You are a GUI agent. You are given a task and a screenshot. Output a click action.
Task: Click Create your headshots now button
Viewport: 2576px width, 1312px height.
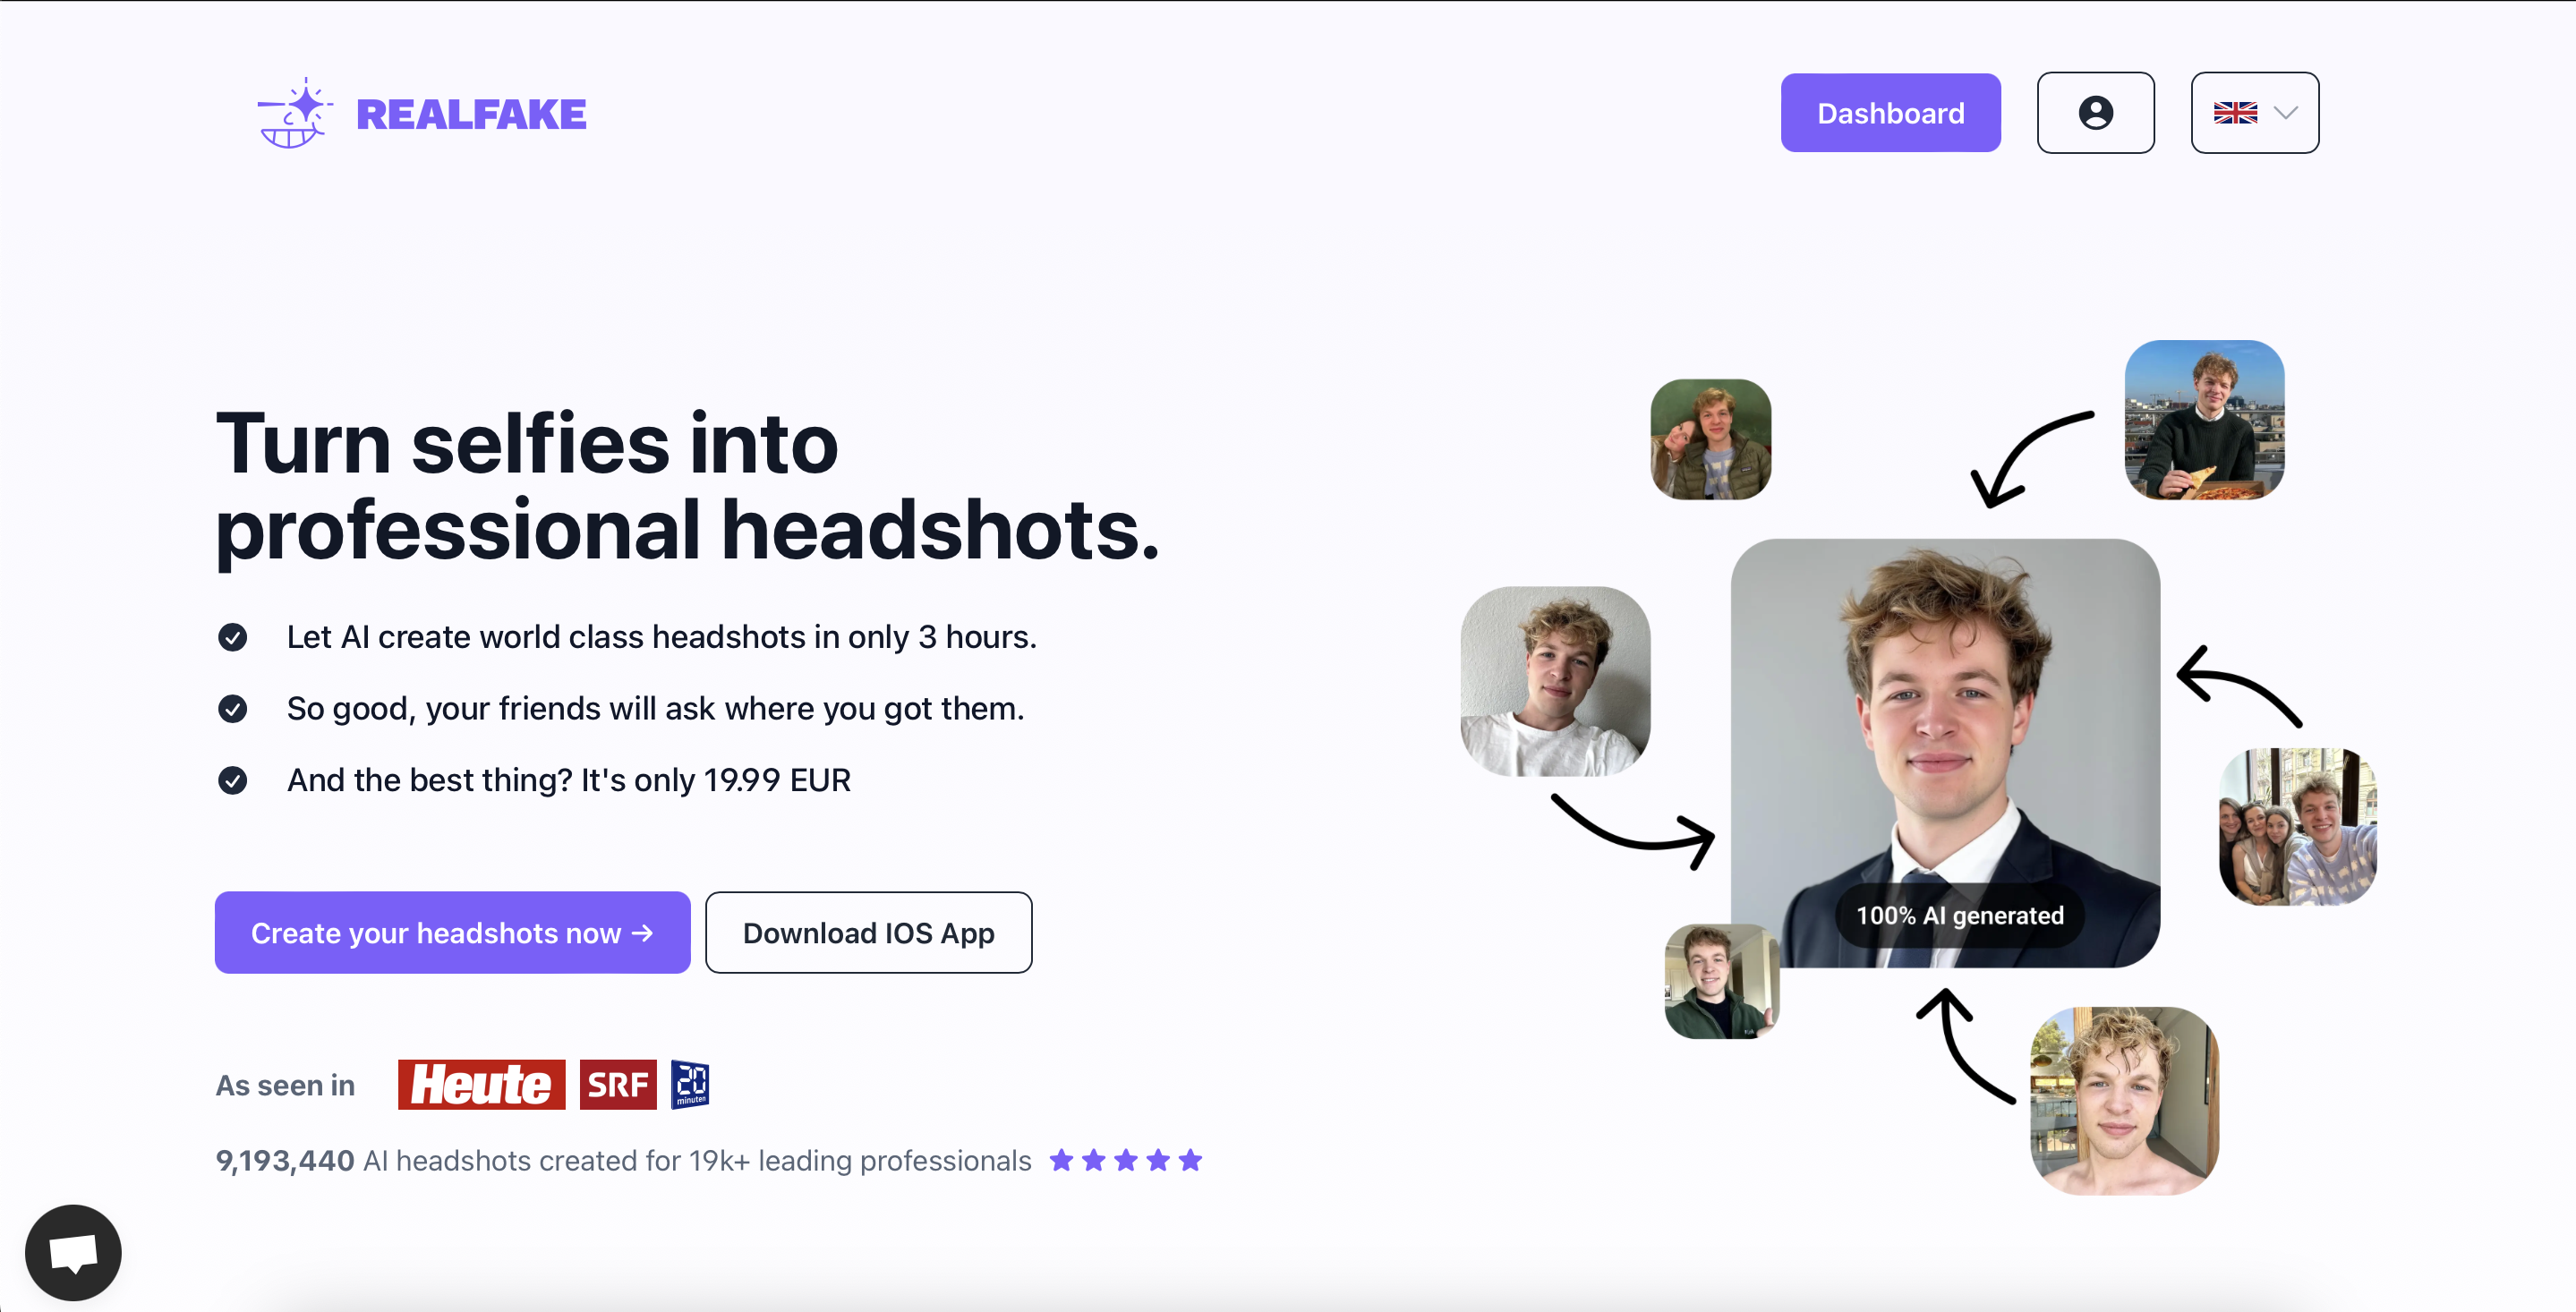click(452, 933)
